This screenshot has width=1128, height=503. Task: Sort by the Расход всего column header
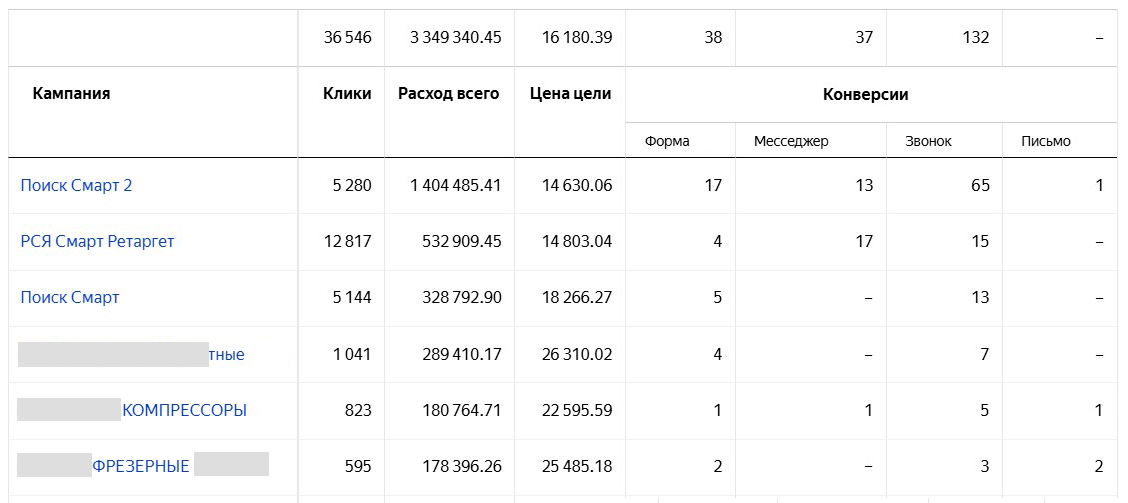click(449, 94)
